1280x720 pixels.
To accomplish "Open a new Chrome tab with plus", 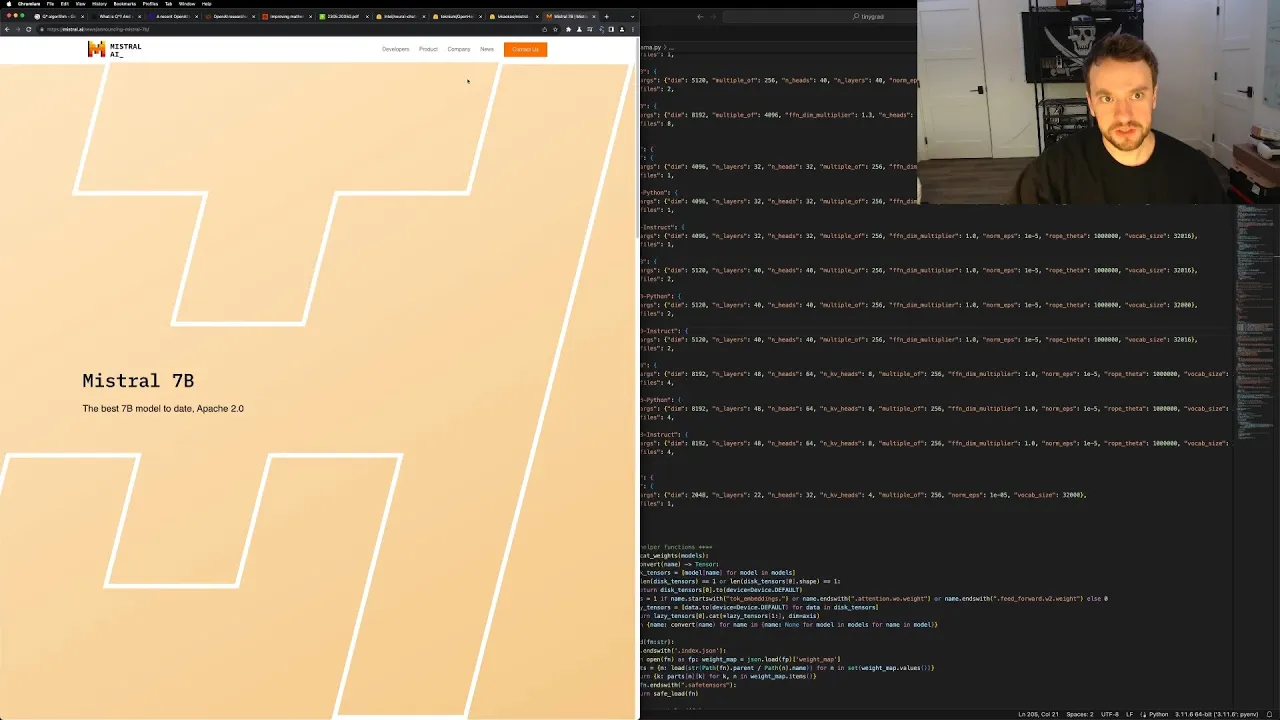I will 606,16.
